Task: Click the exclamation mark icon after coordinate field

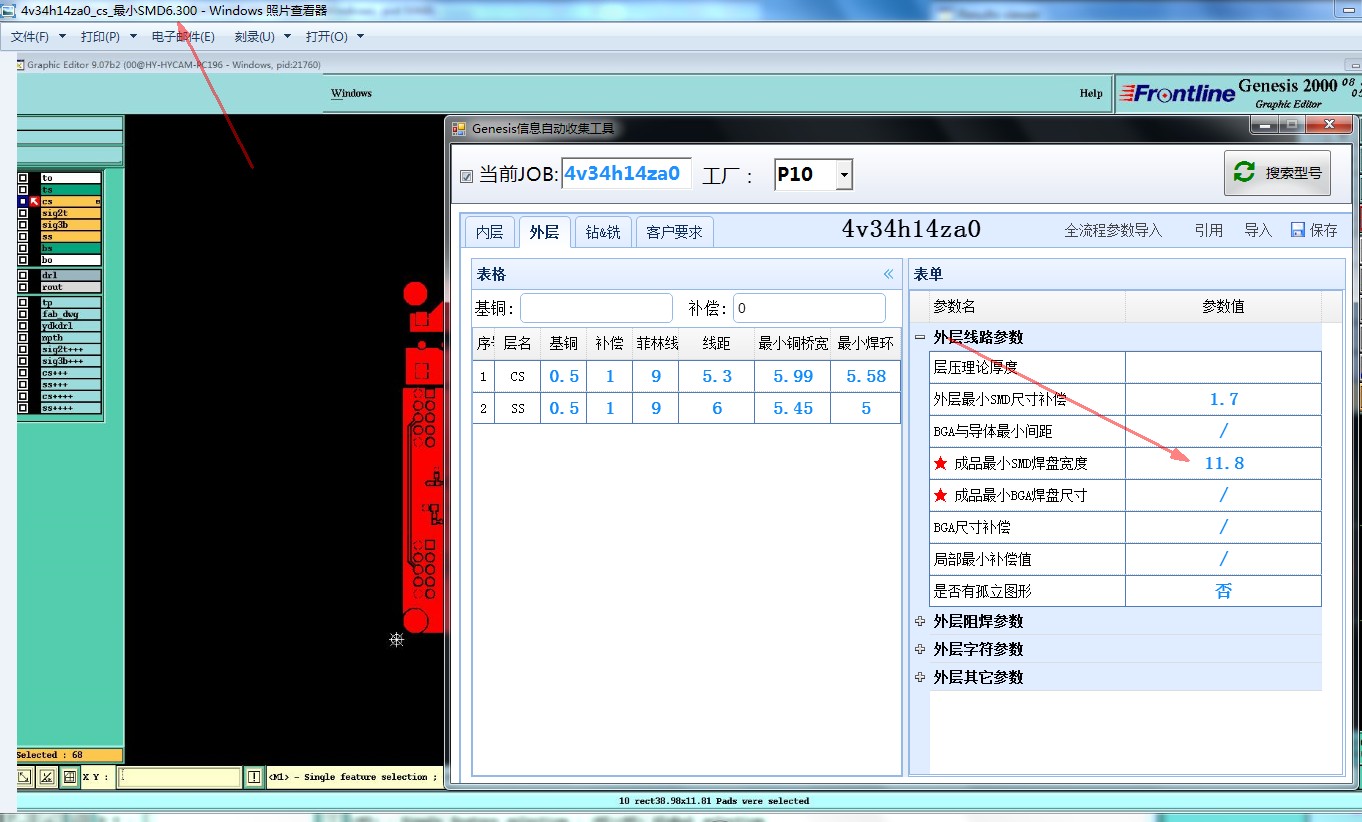Action: click(x=254, y=777)
